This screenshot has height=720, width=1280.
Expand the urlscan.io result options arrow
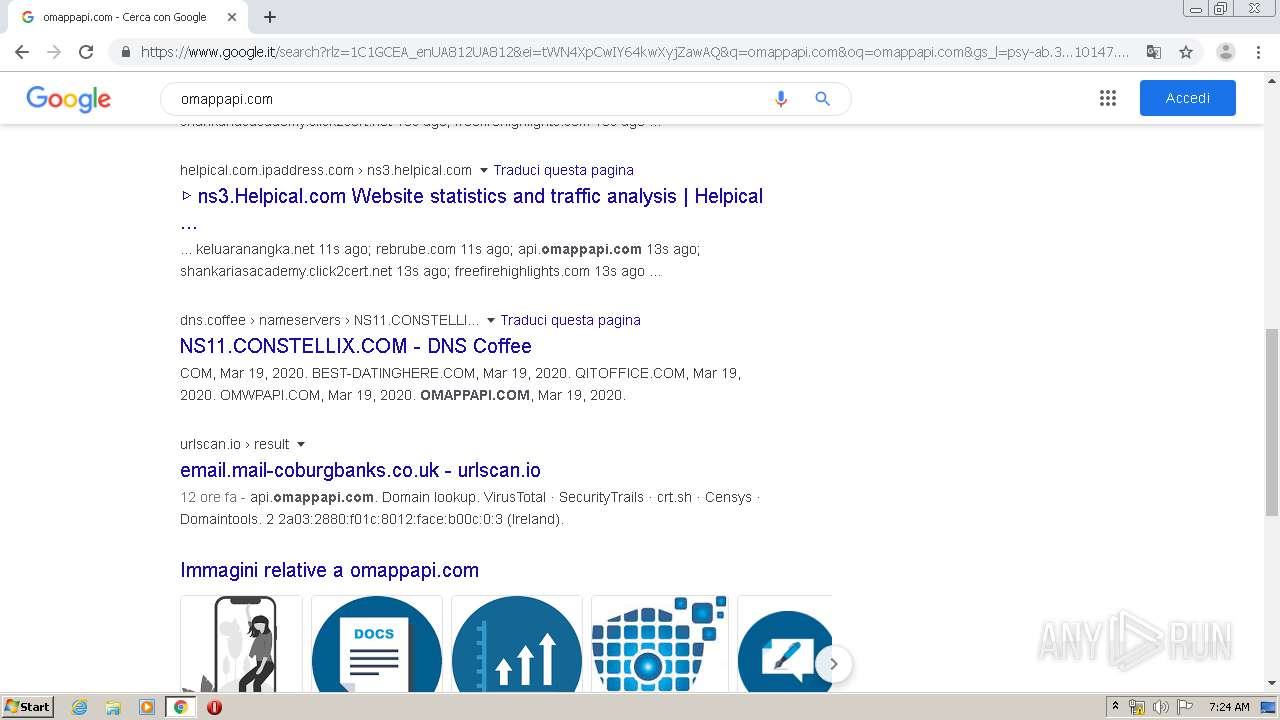[x=300, y=444]
